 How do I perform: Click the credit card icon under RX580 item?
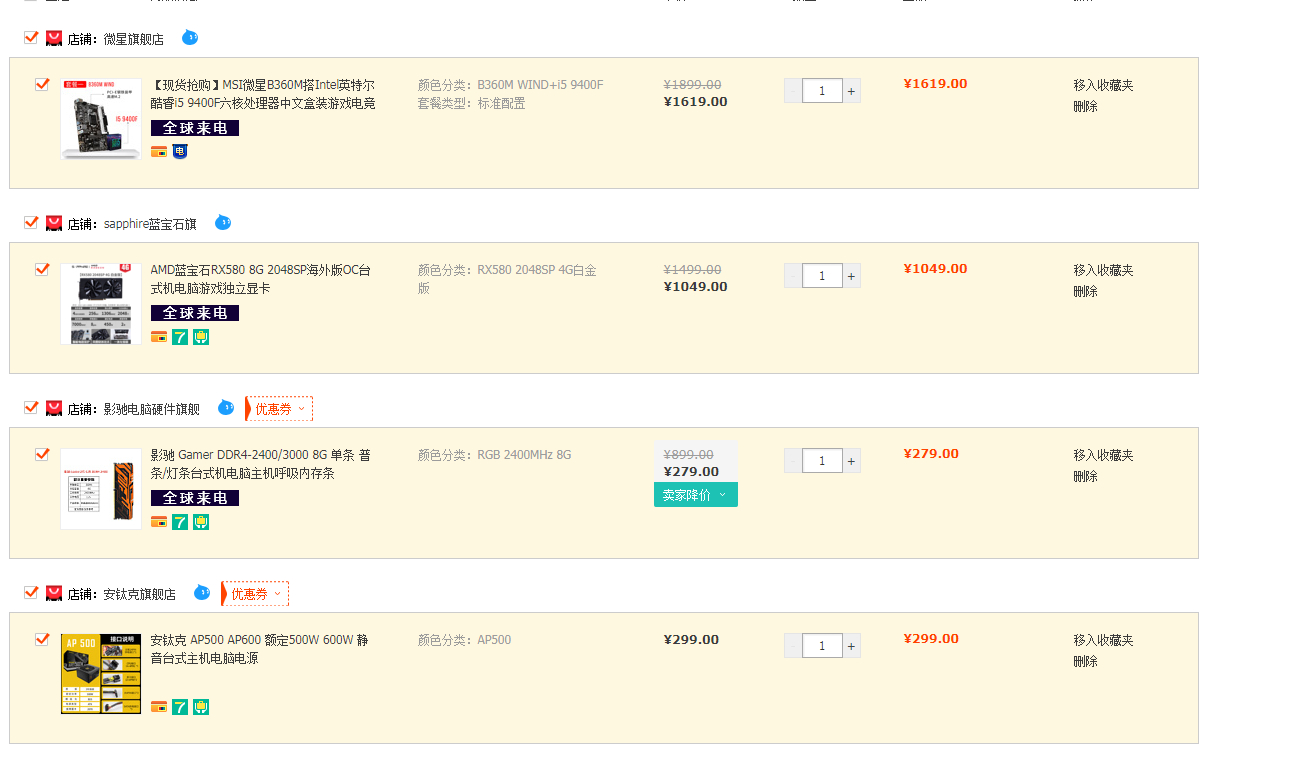point(159,337)
